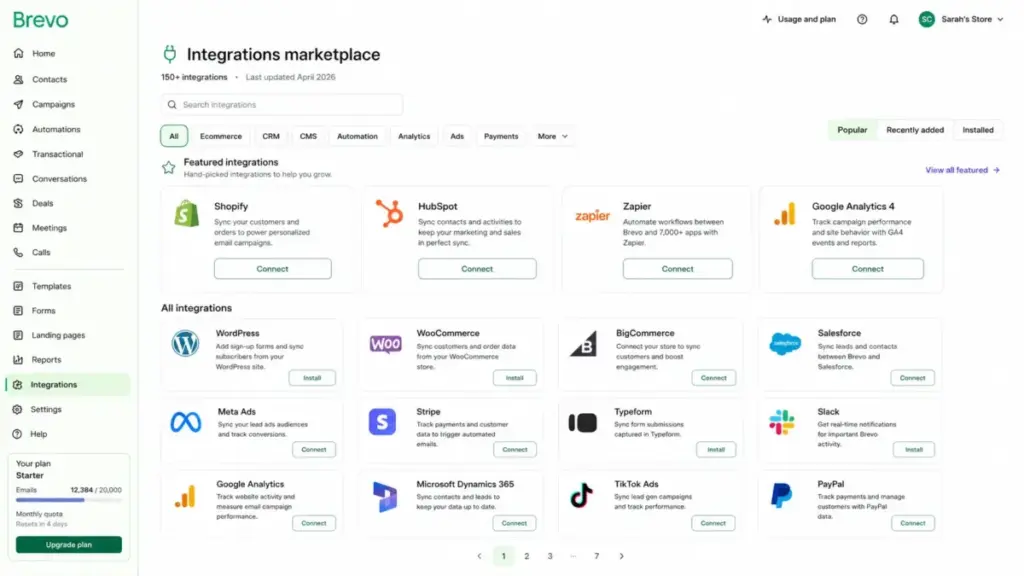
Task: Filter by CRM category
Action: (x=271, y=136)
